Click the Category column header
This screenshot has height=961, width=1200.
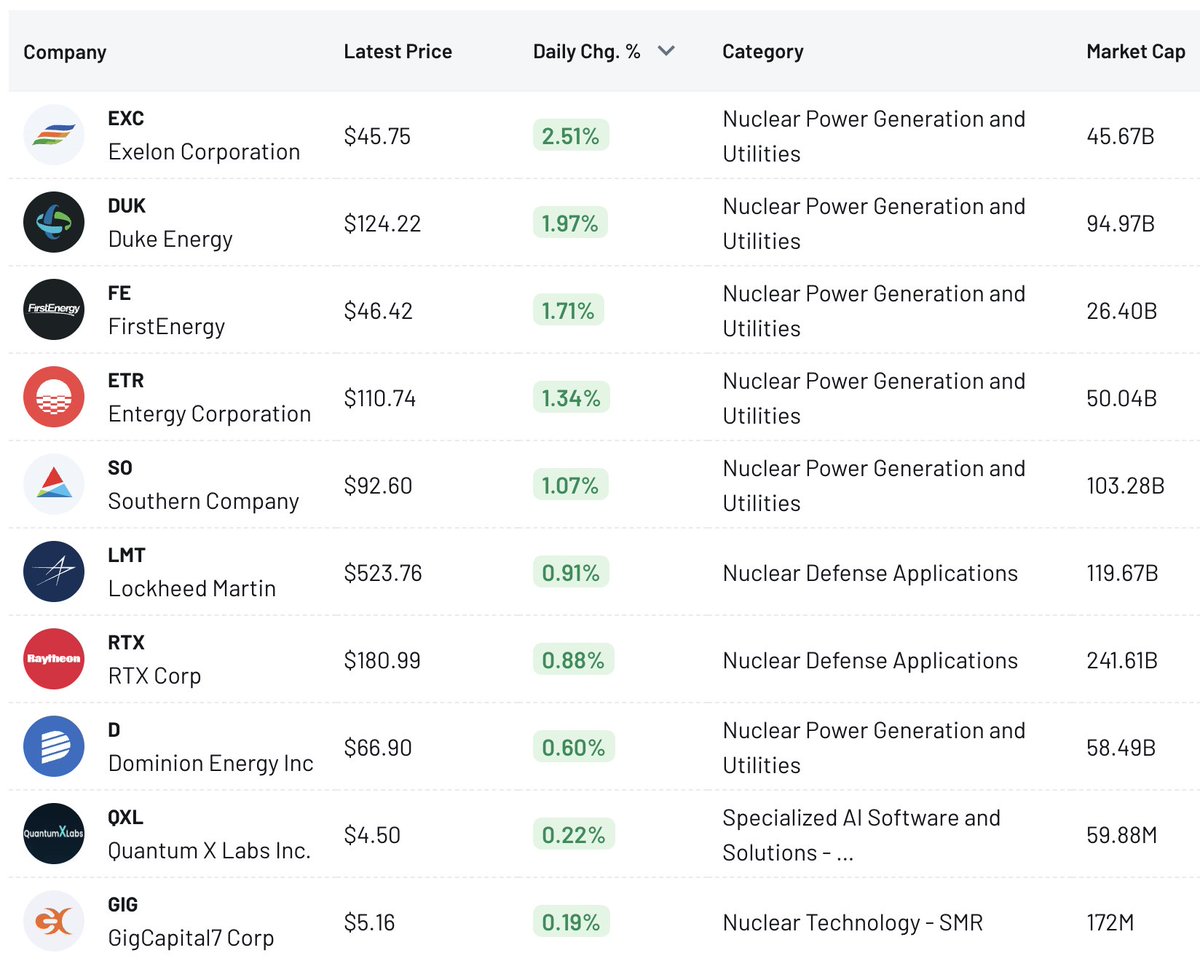763,51
